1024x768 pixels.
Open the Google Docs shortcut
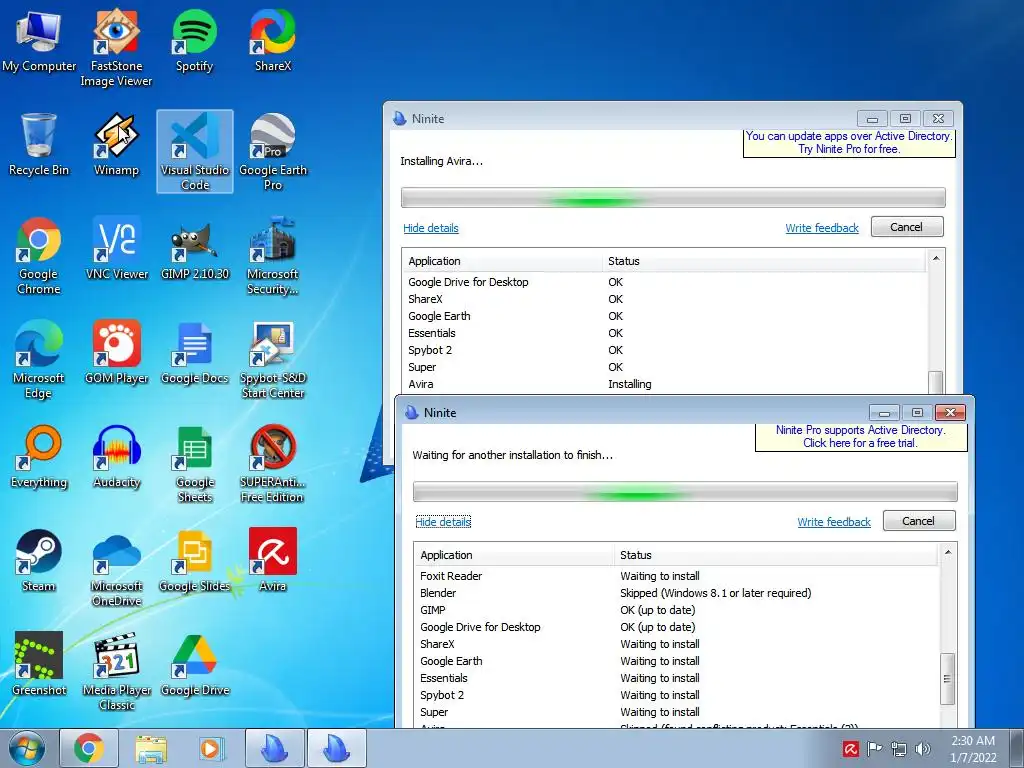pyautogui.click(x=195, y=353)
